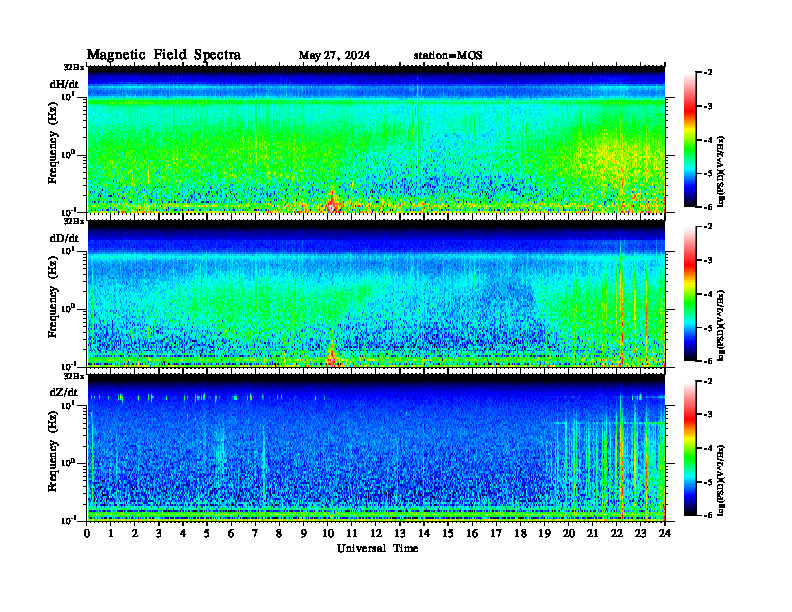Click the log PSD label beside dH/dt color scale

tap(721, 171)
